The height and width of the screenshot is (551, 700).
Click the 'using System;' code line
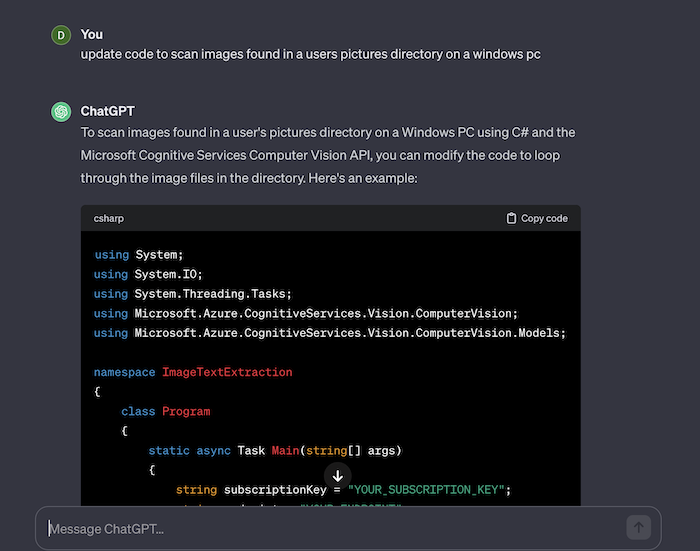(x=139, y=255)
